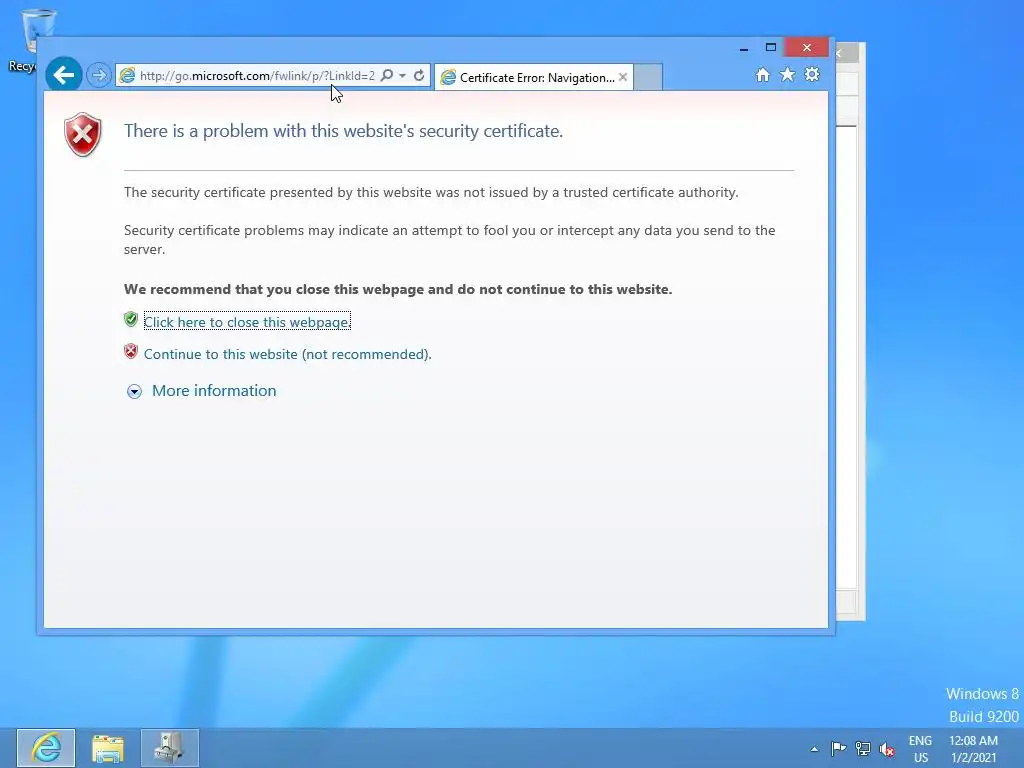
Task: Open Action Center flag icon
Action: point(839,749)
